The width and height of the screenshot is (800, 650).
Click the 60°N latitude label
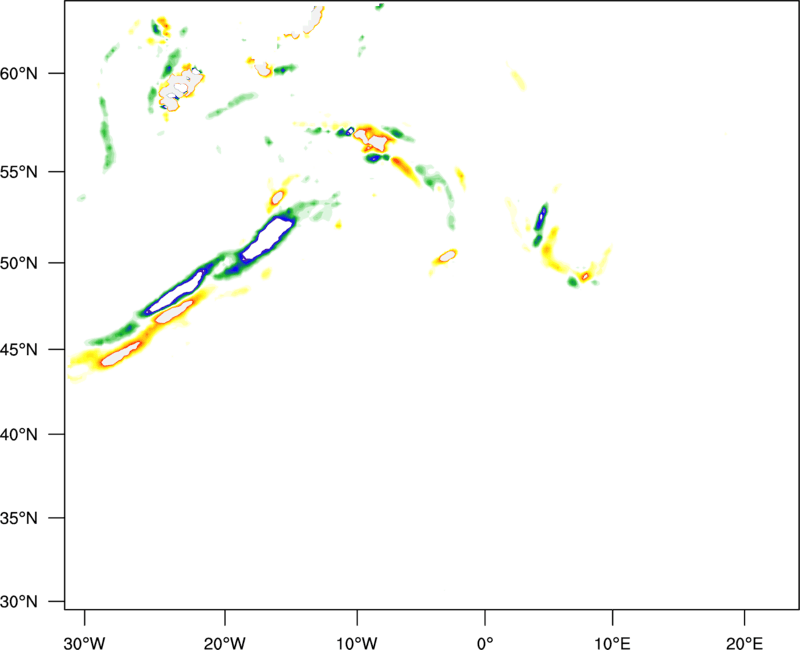pos(19,74)
